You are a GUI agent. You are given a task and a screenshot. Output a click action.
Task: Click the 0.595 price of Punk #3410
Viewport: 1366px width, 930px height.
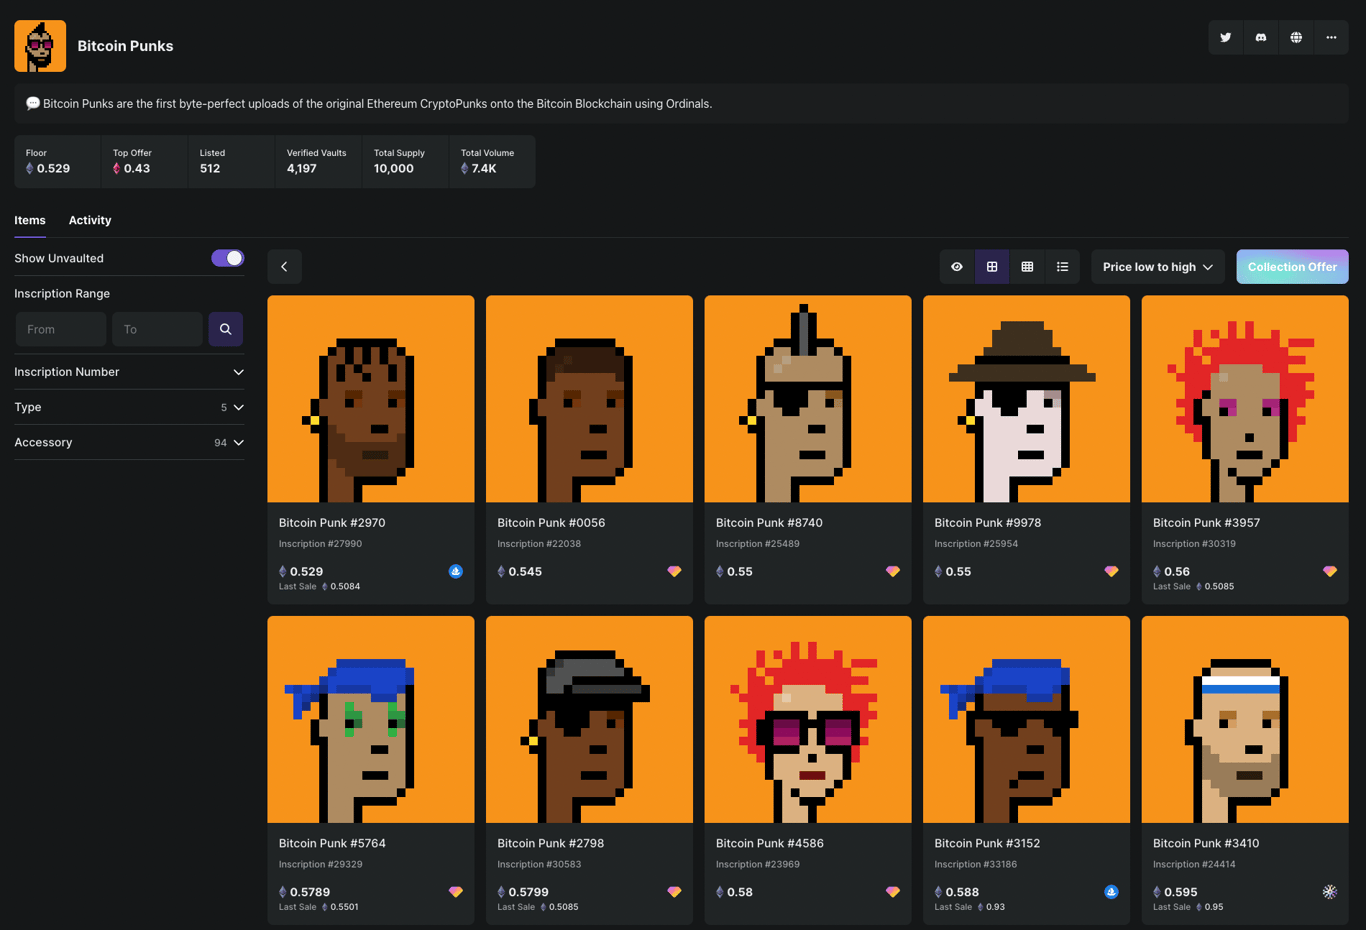pyautogui.click(x=1175, y=892)
